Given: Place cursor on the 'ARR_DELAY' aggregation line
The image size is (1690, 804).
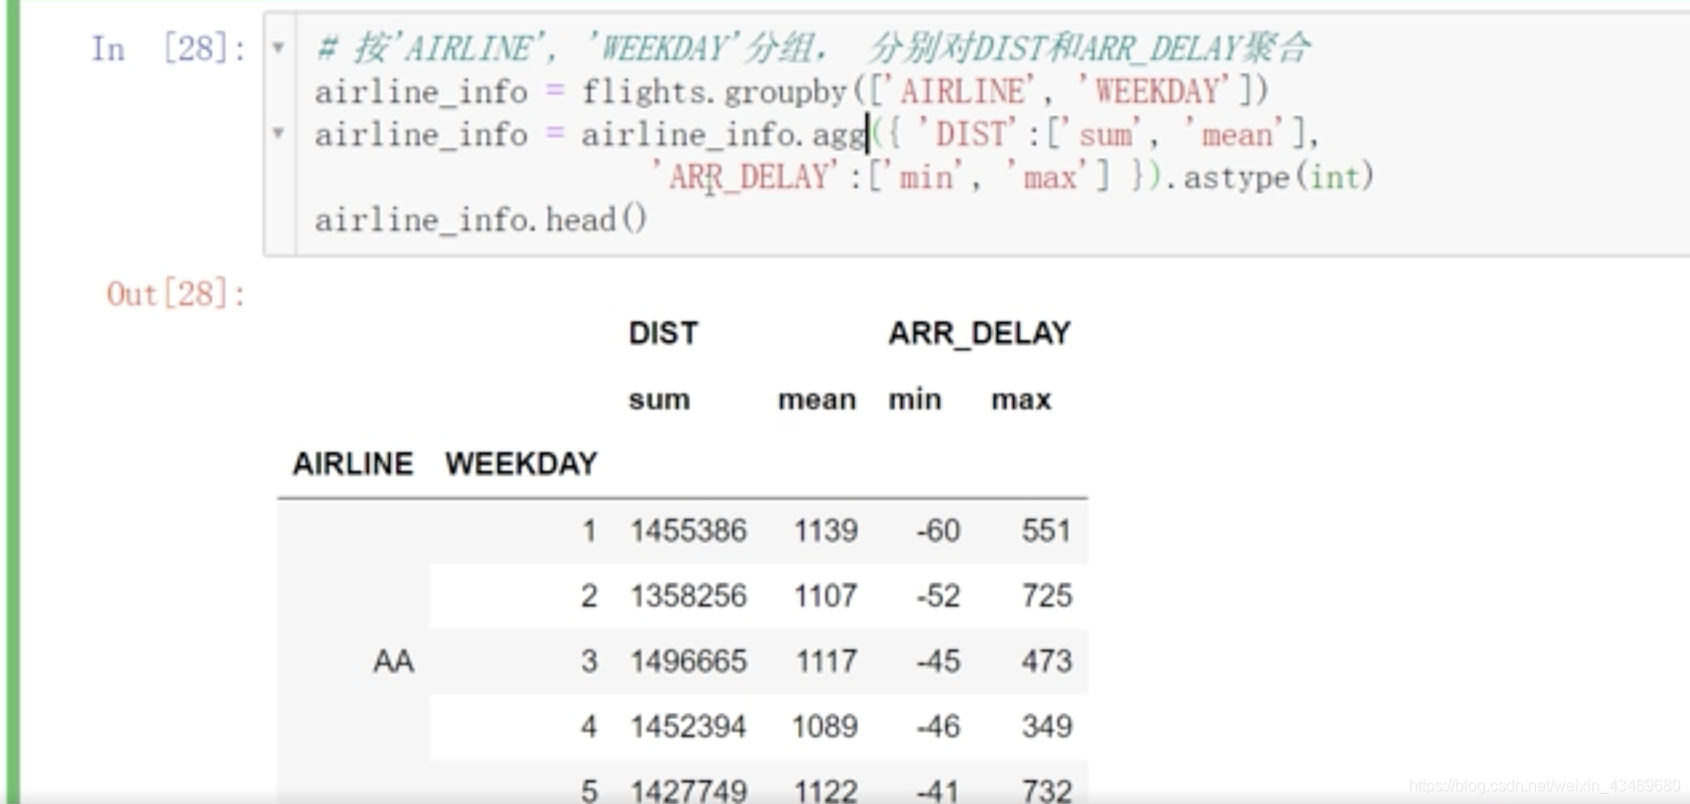Looking at the screenshot, I should click(1011, 177).
